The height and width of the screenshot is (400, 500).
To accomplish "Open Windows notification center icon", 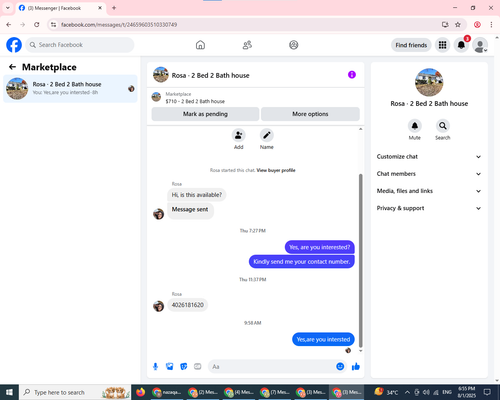I will pyautogui.click(x=487, y=392).
